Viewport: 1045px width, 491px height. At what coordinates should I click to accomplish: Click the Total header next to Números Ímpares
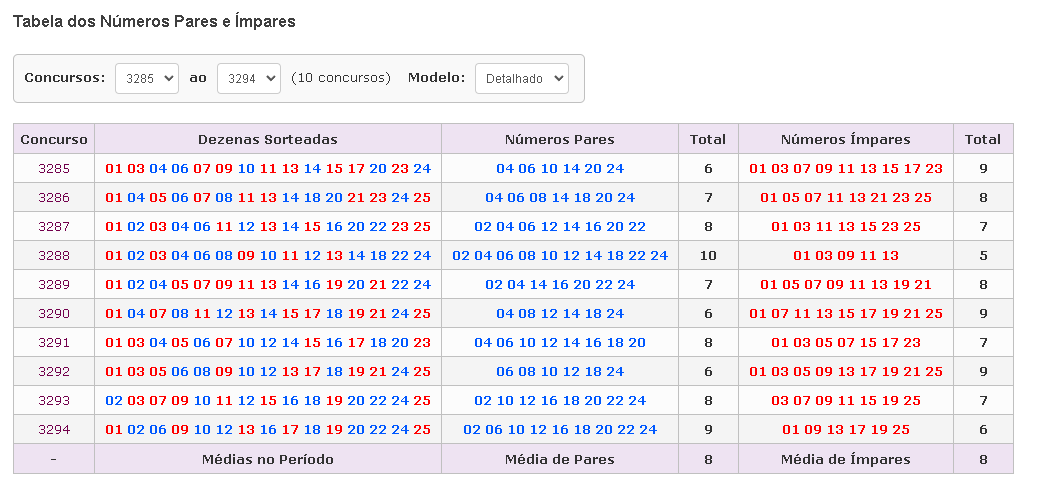[983, 139]
